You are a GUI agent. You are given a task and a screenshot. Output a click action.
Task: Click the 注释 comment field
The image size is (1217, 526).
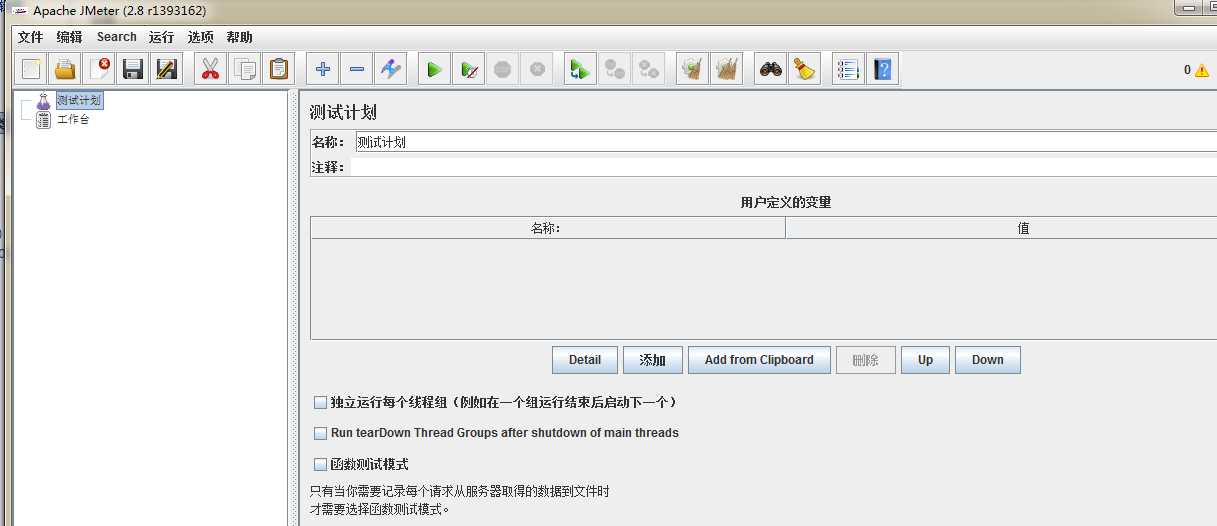pos(783,167)
